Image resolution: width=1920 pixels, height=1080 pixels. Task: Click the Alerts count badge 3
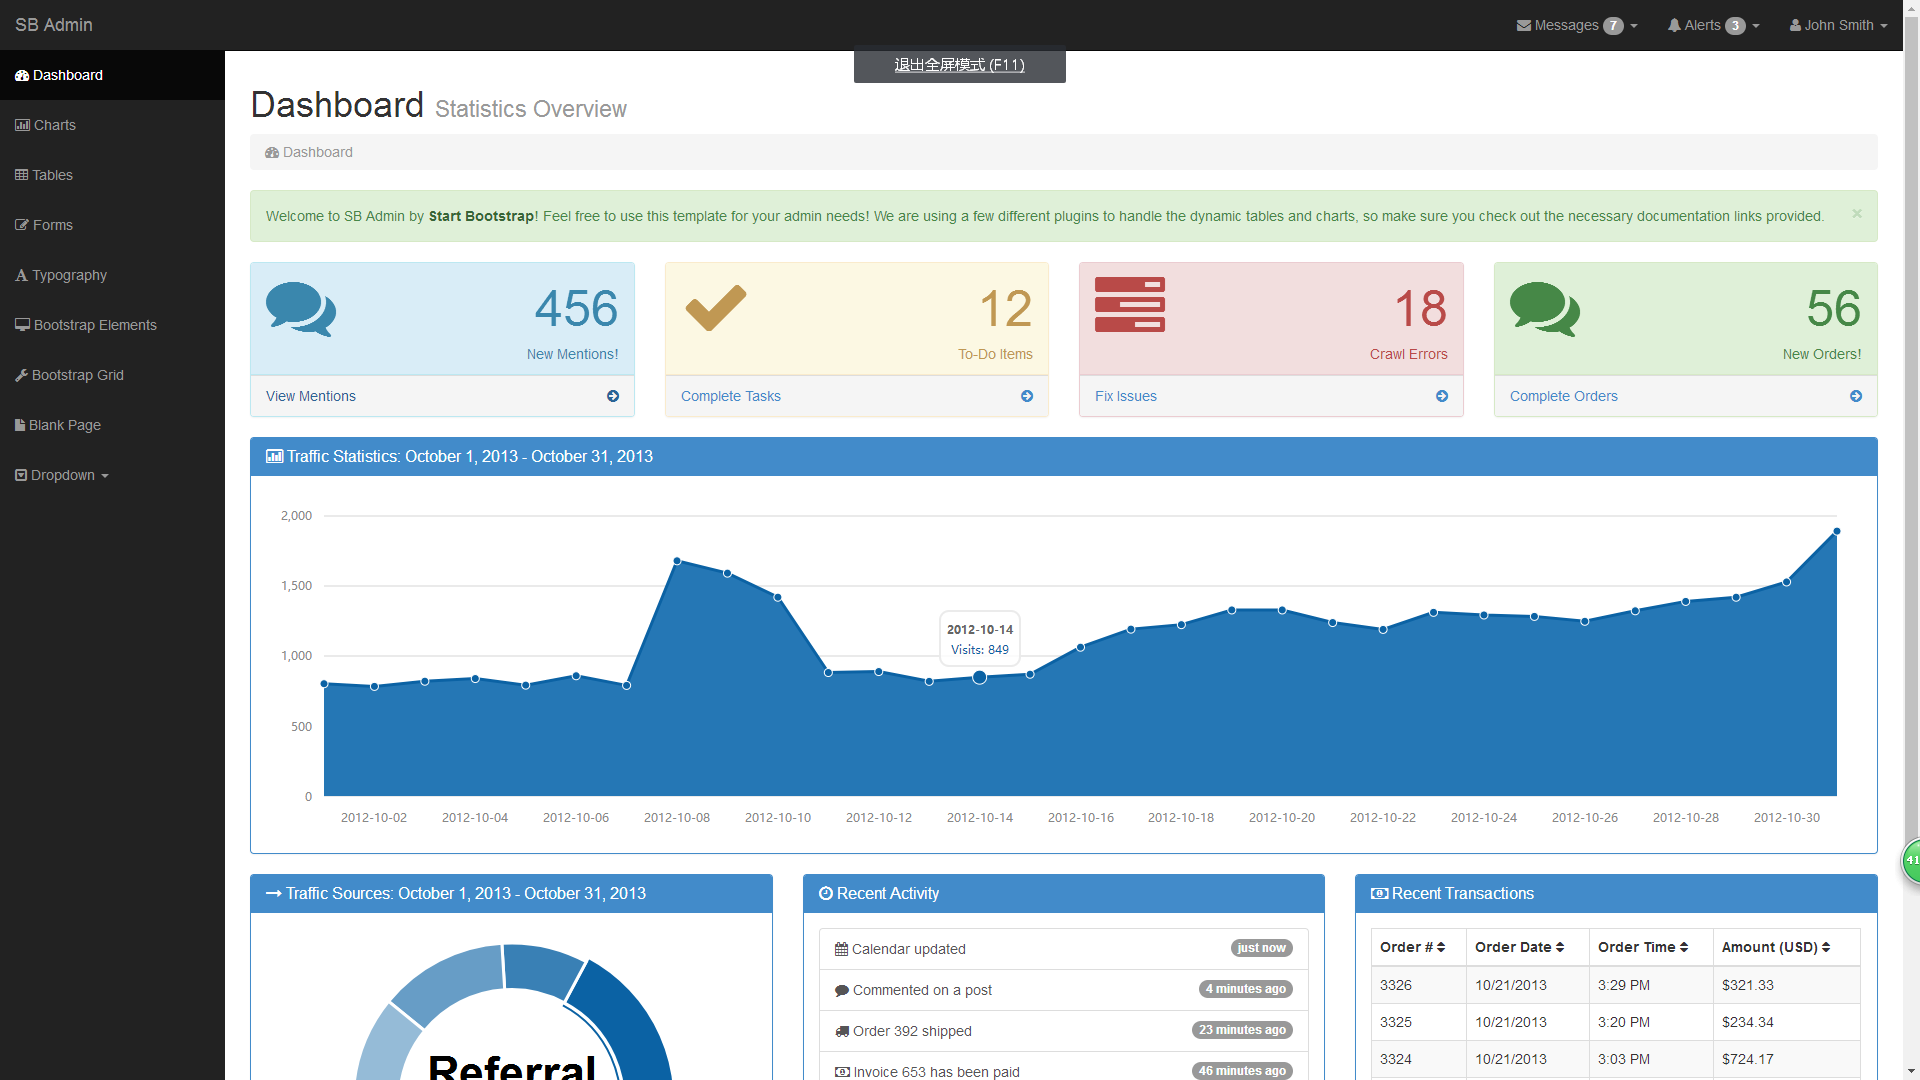tap(1735, 26)
